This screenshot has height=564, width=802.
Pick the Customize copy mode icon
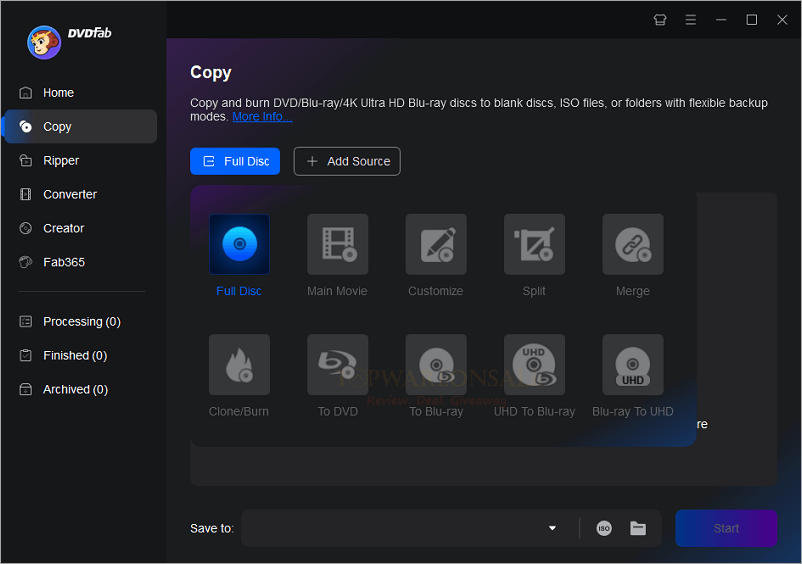click(x=436, y=244)
